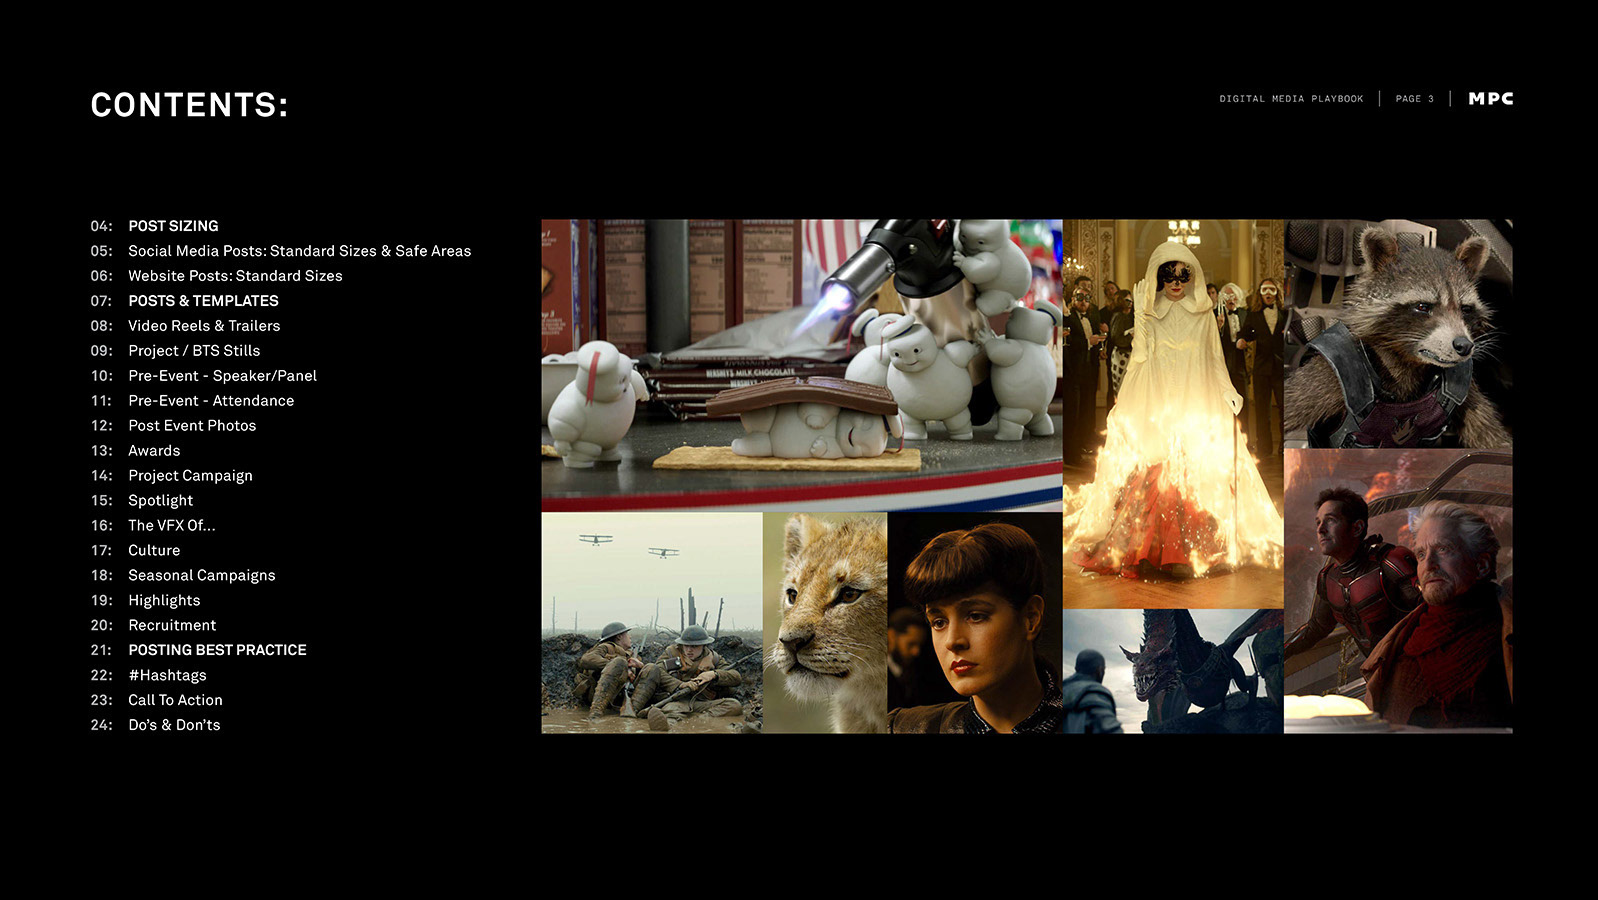Select 'Video Reels & Trailers' entry
This screenshot has width=1598, height=900.
204,326
